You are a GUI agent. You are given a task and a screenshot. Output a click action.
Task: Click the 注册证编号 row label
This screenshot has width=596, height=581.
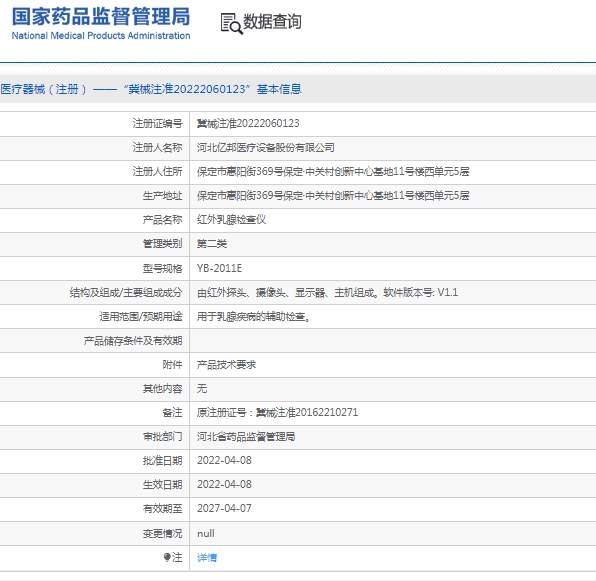(157, 123)
